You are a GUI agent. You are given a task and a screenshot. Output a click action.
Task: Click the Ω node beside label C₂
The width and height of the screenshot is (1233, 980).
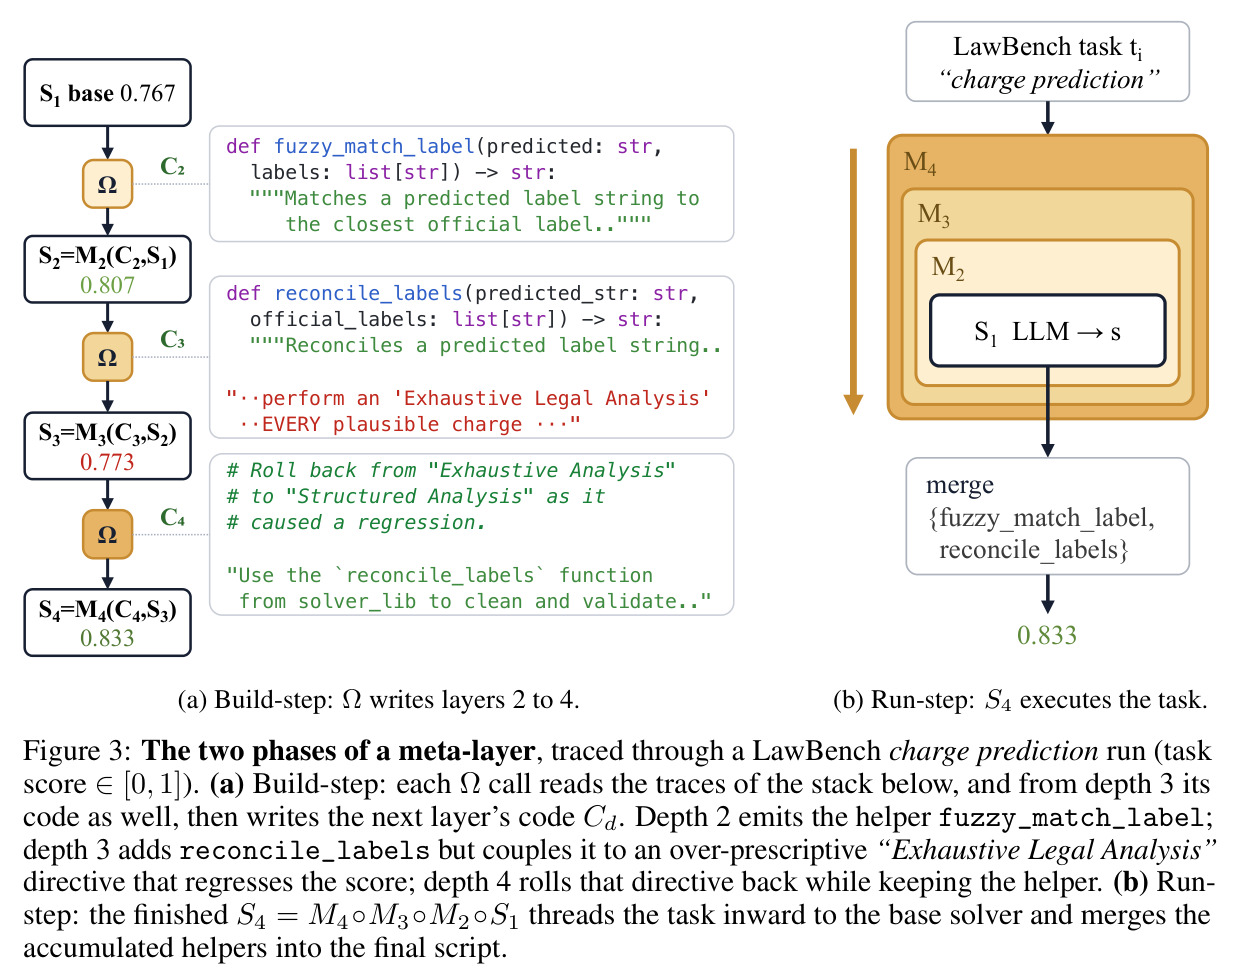point(107,184)
